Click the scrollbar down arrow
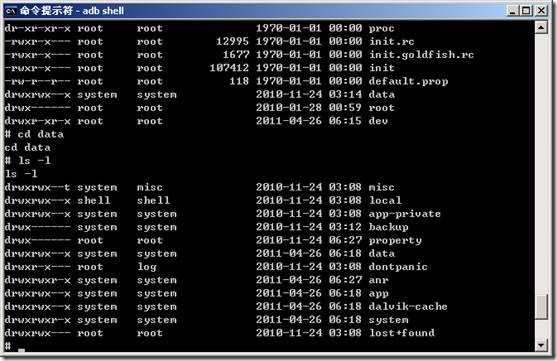The image size is (557, 361). 541,345
